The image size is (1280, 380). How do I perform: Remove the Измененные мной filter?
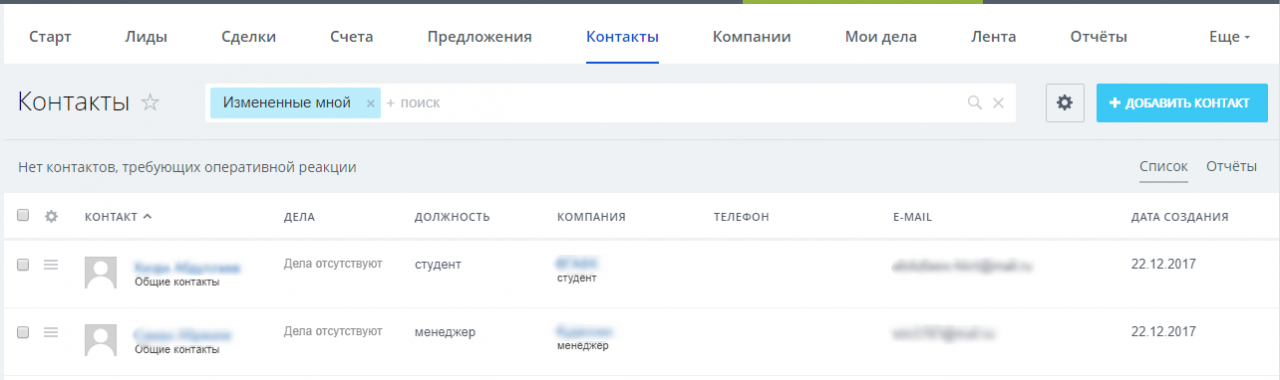point(370,103)
